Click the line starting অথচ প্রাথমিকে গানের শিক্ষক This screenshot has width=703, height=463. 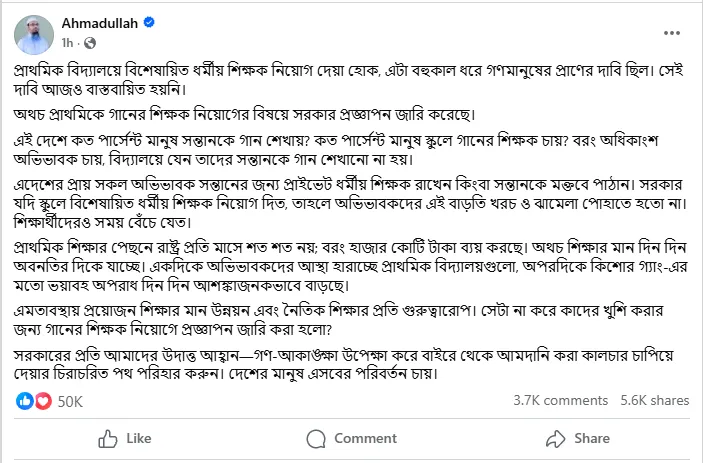click(x=244, y=115)
